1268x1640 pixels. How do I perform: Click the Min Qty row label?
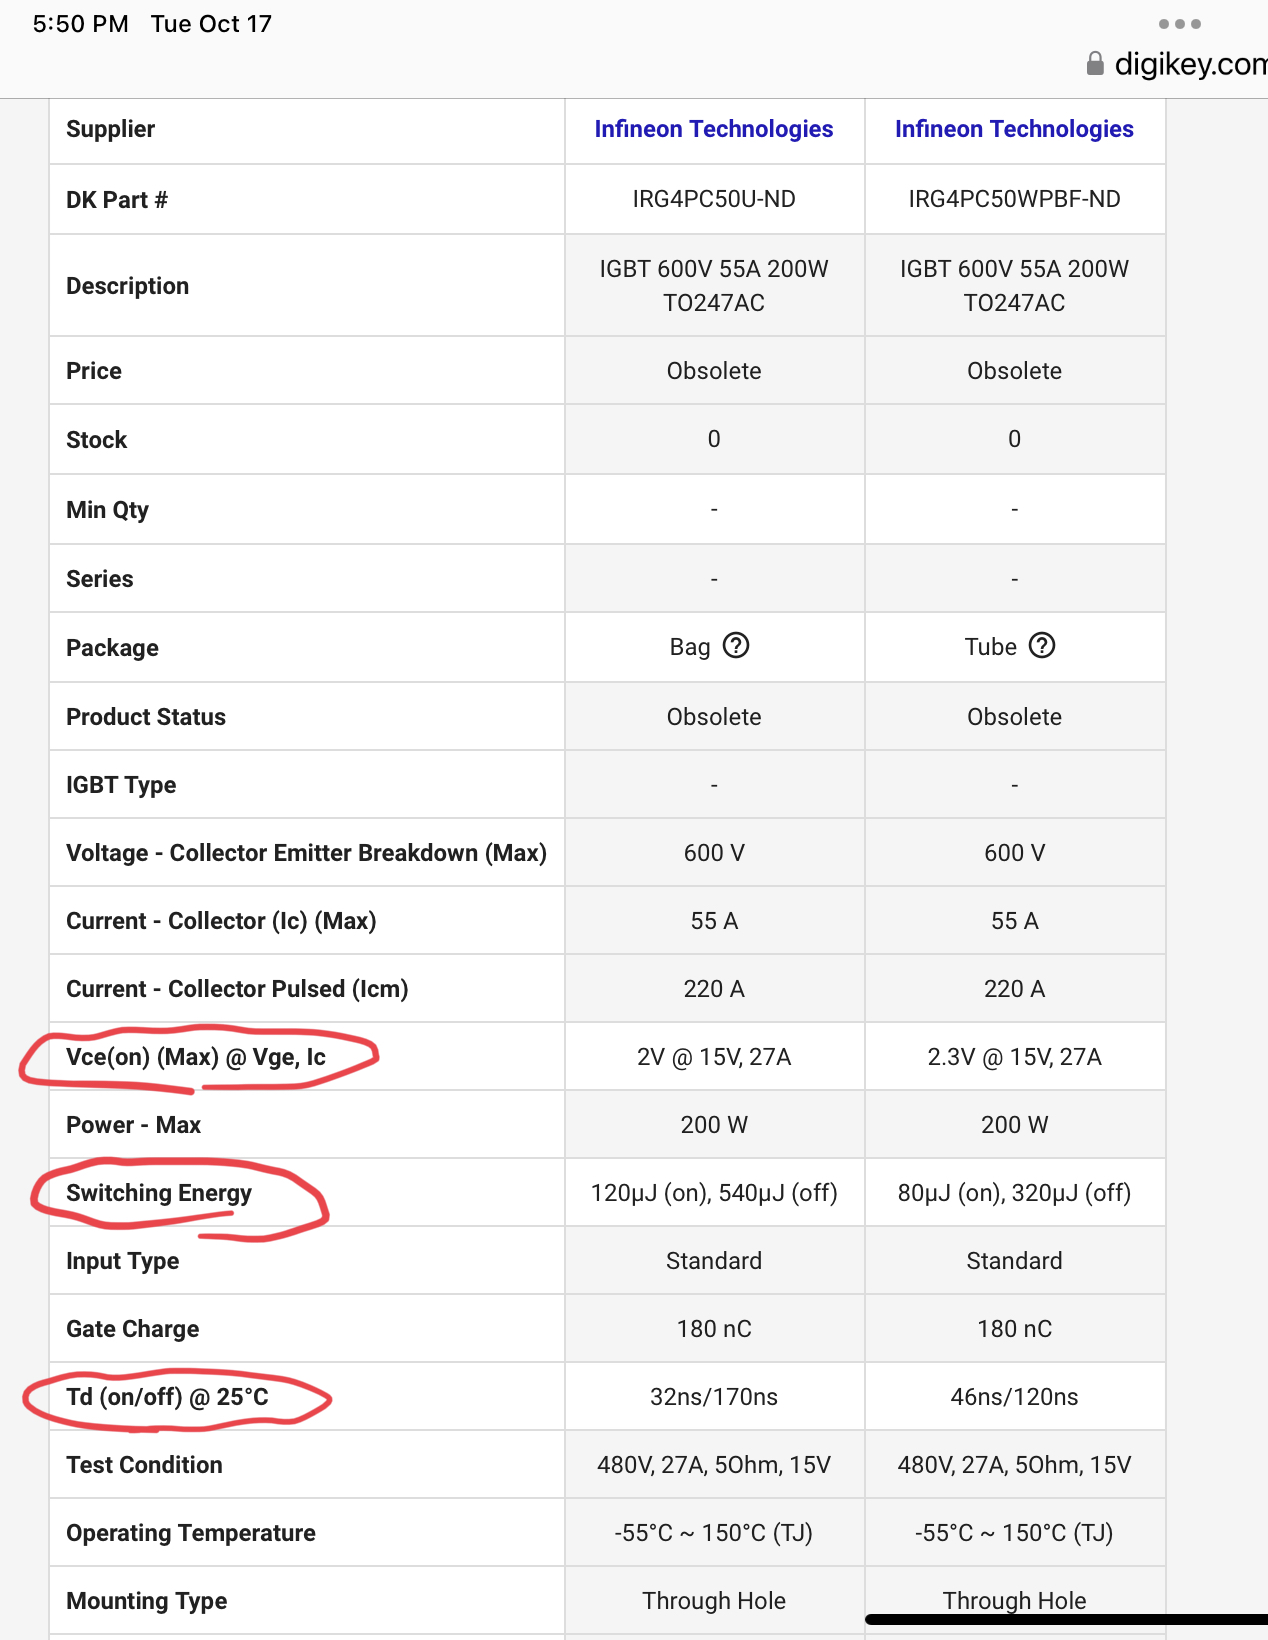pos(108,510)
